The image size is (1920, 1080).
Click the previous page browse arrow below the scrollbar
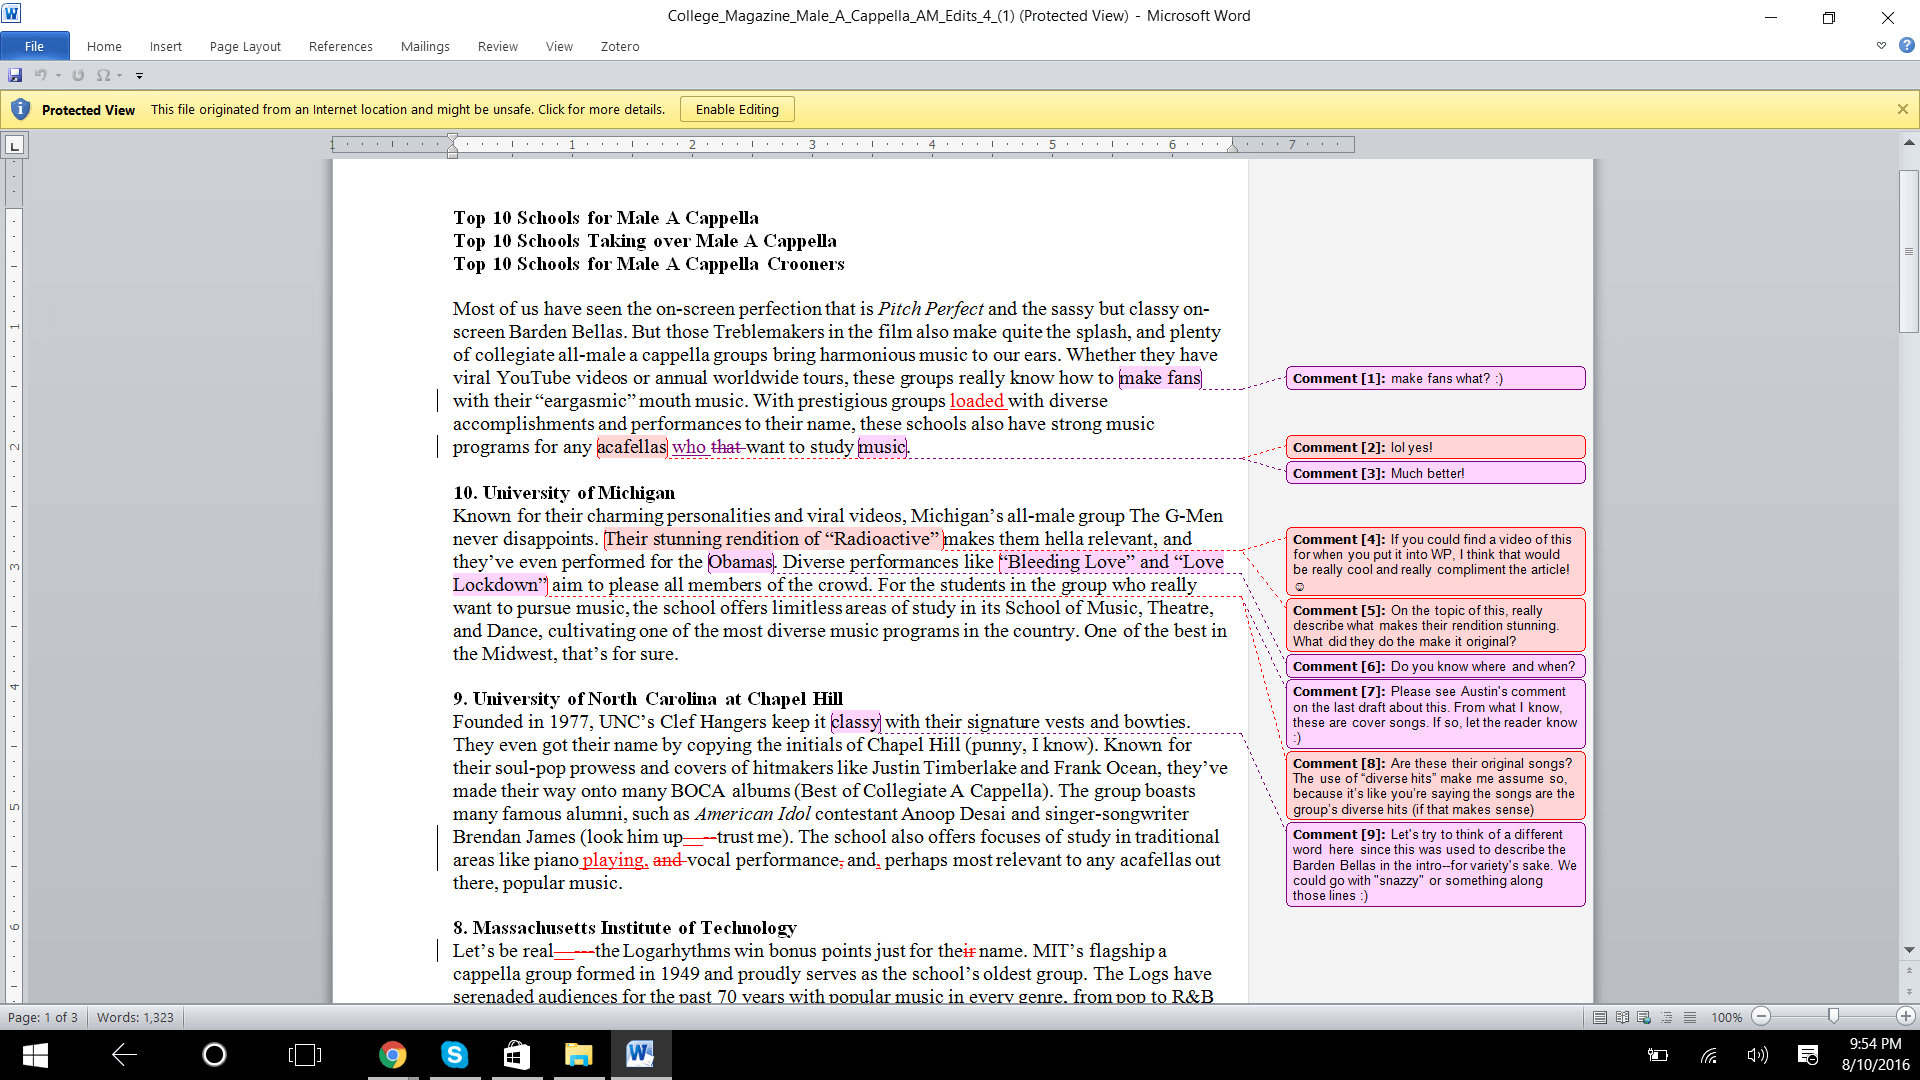(x=1909, y=969)
